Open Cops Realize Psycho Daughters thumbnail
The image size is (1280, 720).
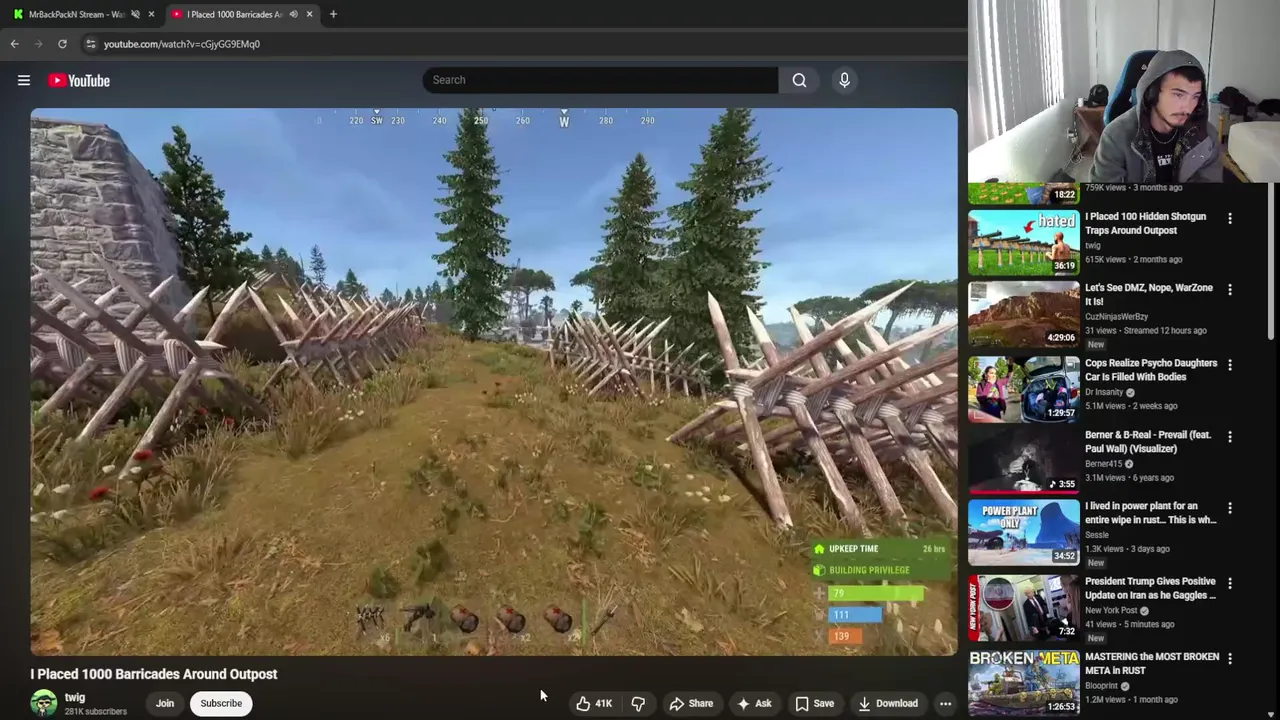[x=1024, y=389]
